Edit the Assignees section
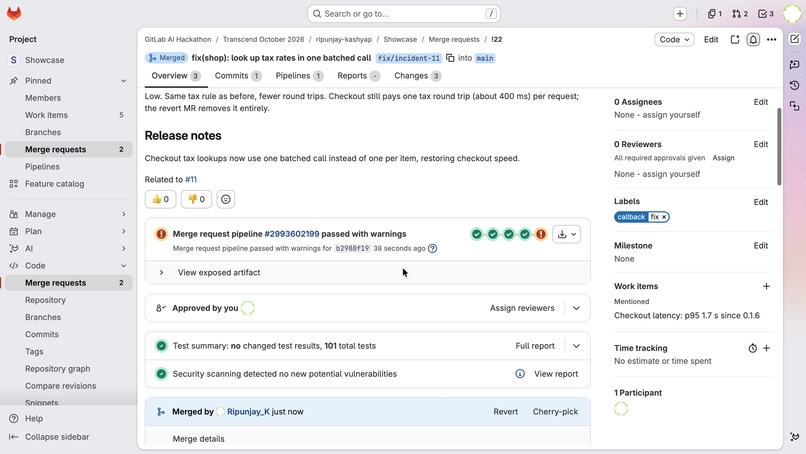 pyautogui.click(x=761, y=102)
